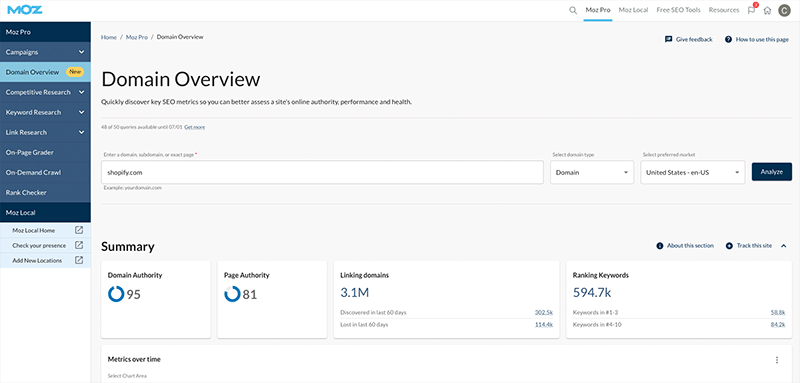The width and height of the screenshot is (800, 383).
Task: Click the Give feedback chat icon
Action: [668, 39]
